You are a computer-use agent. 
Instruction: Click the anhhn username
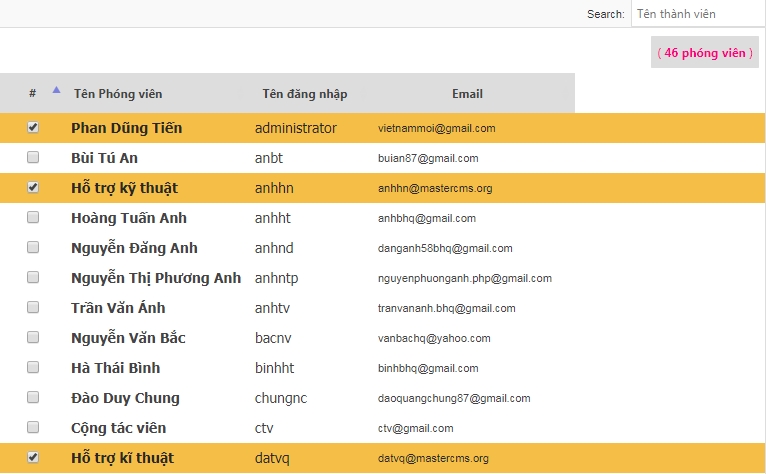274,188
